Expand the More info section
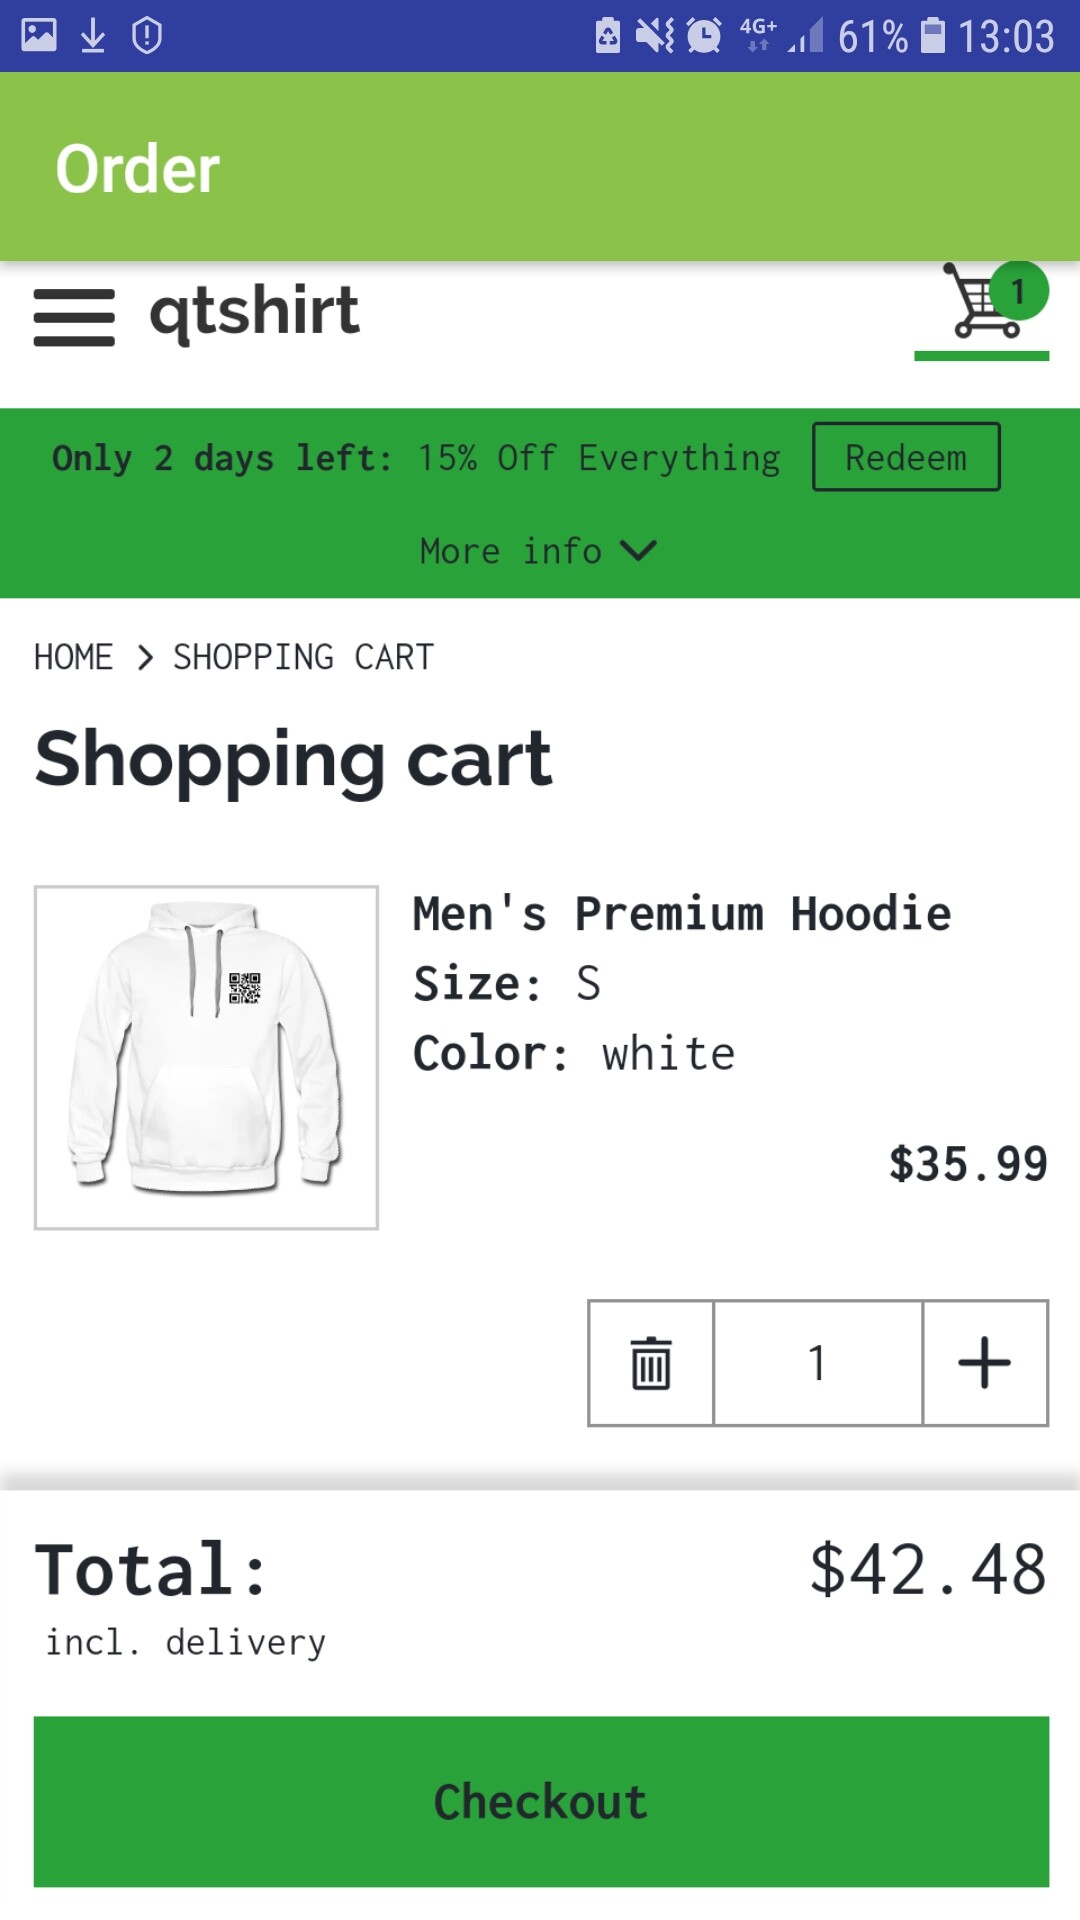 coord(540,550)
